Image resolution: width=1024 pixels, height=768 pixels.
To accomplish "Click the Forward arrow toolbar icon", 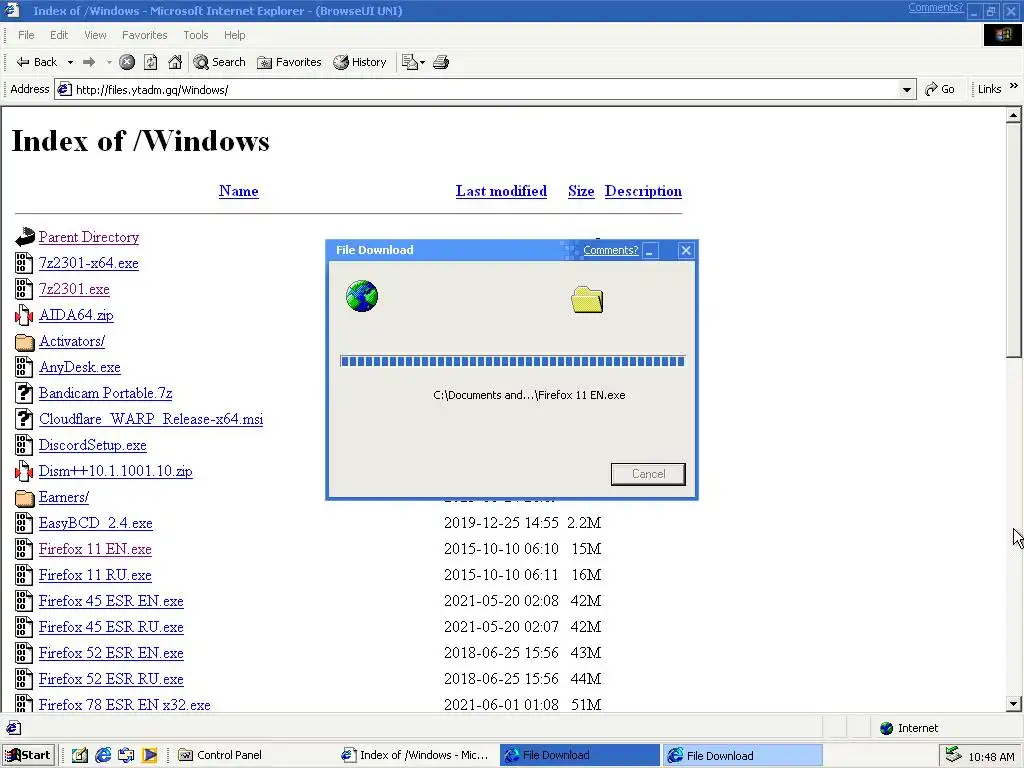I will pos(89,62).
